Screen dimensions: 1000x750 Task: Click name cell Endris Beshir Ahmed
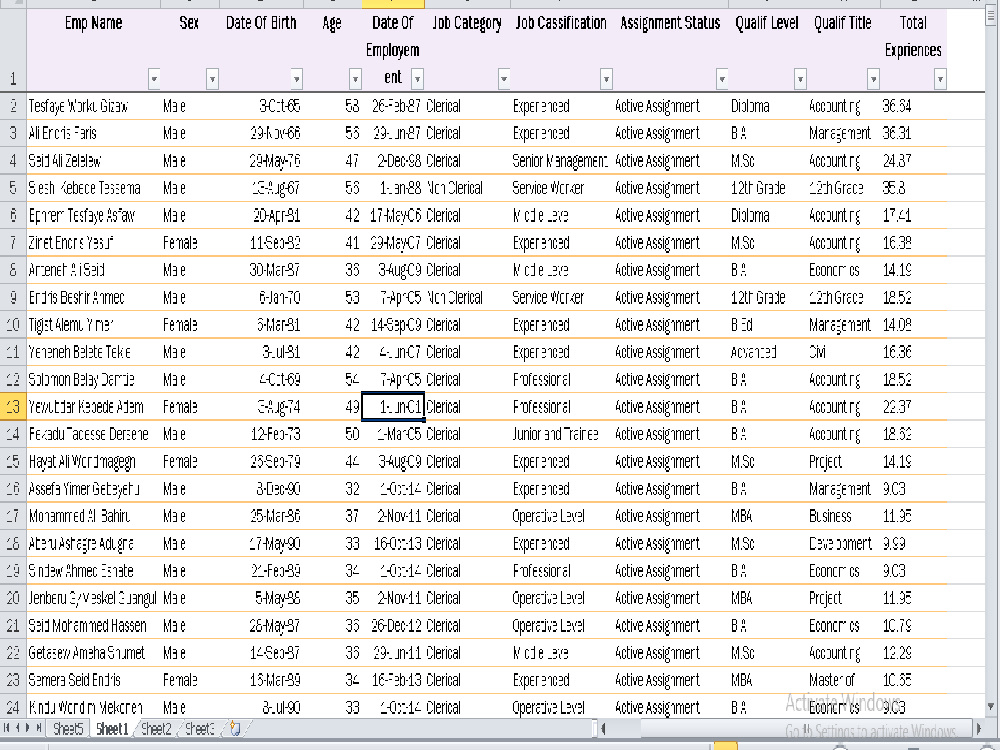pos(93,298)
